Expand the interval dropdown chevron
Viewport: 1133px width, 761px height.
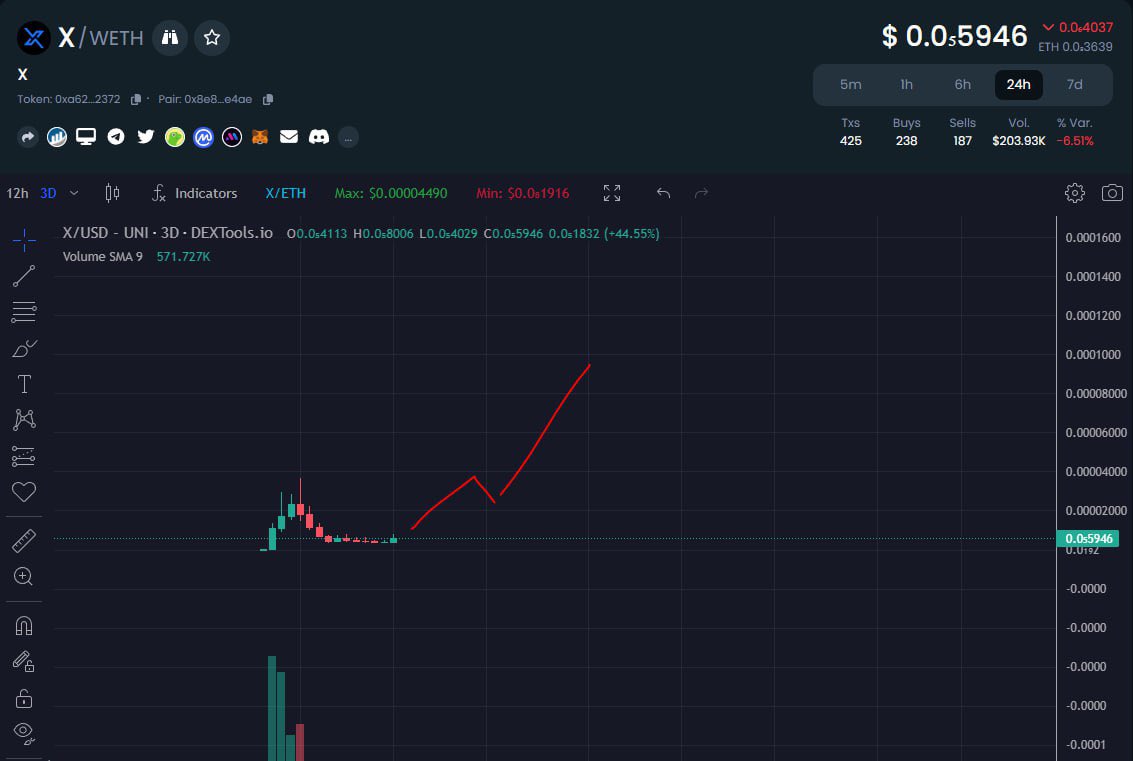click(74, 193)
